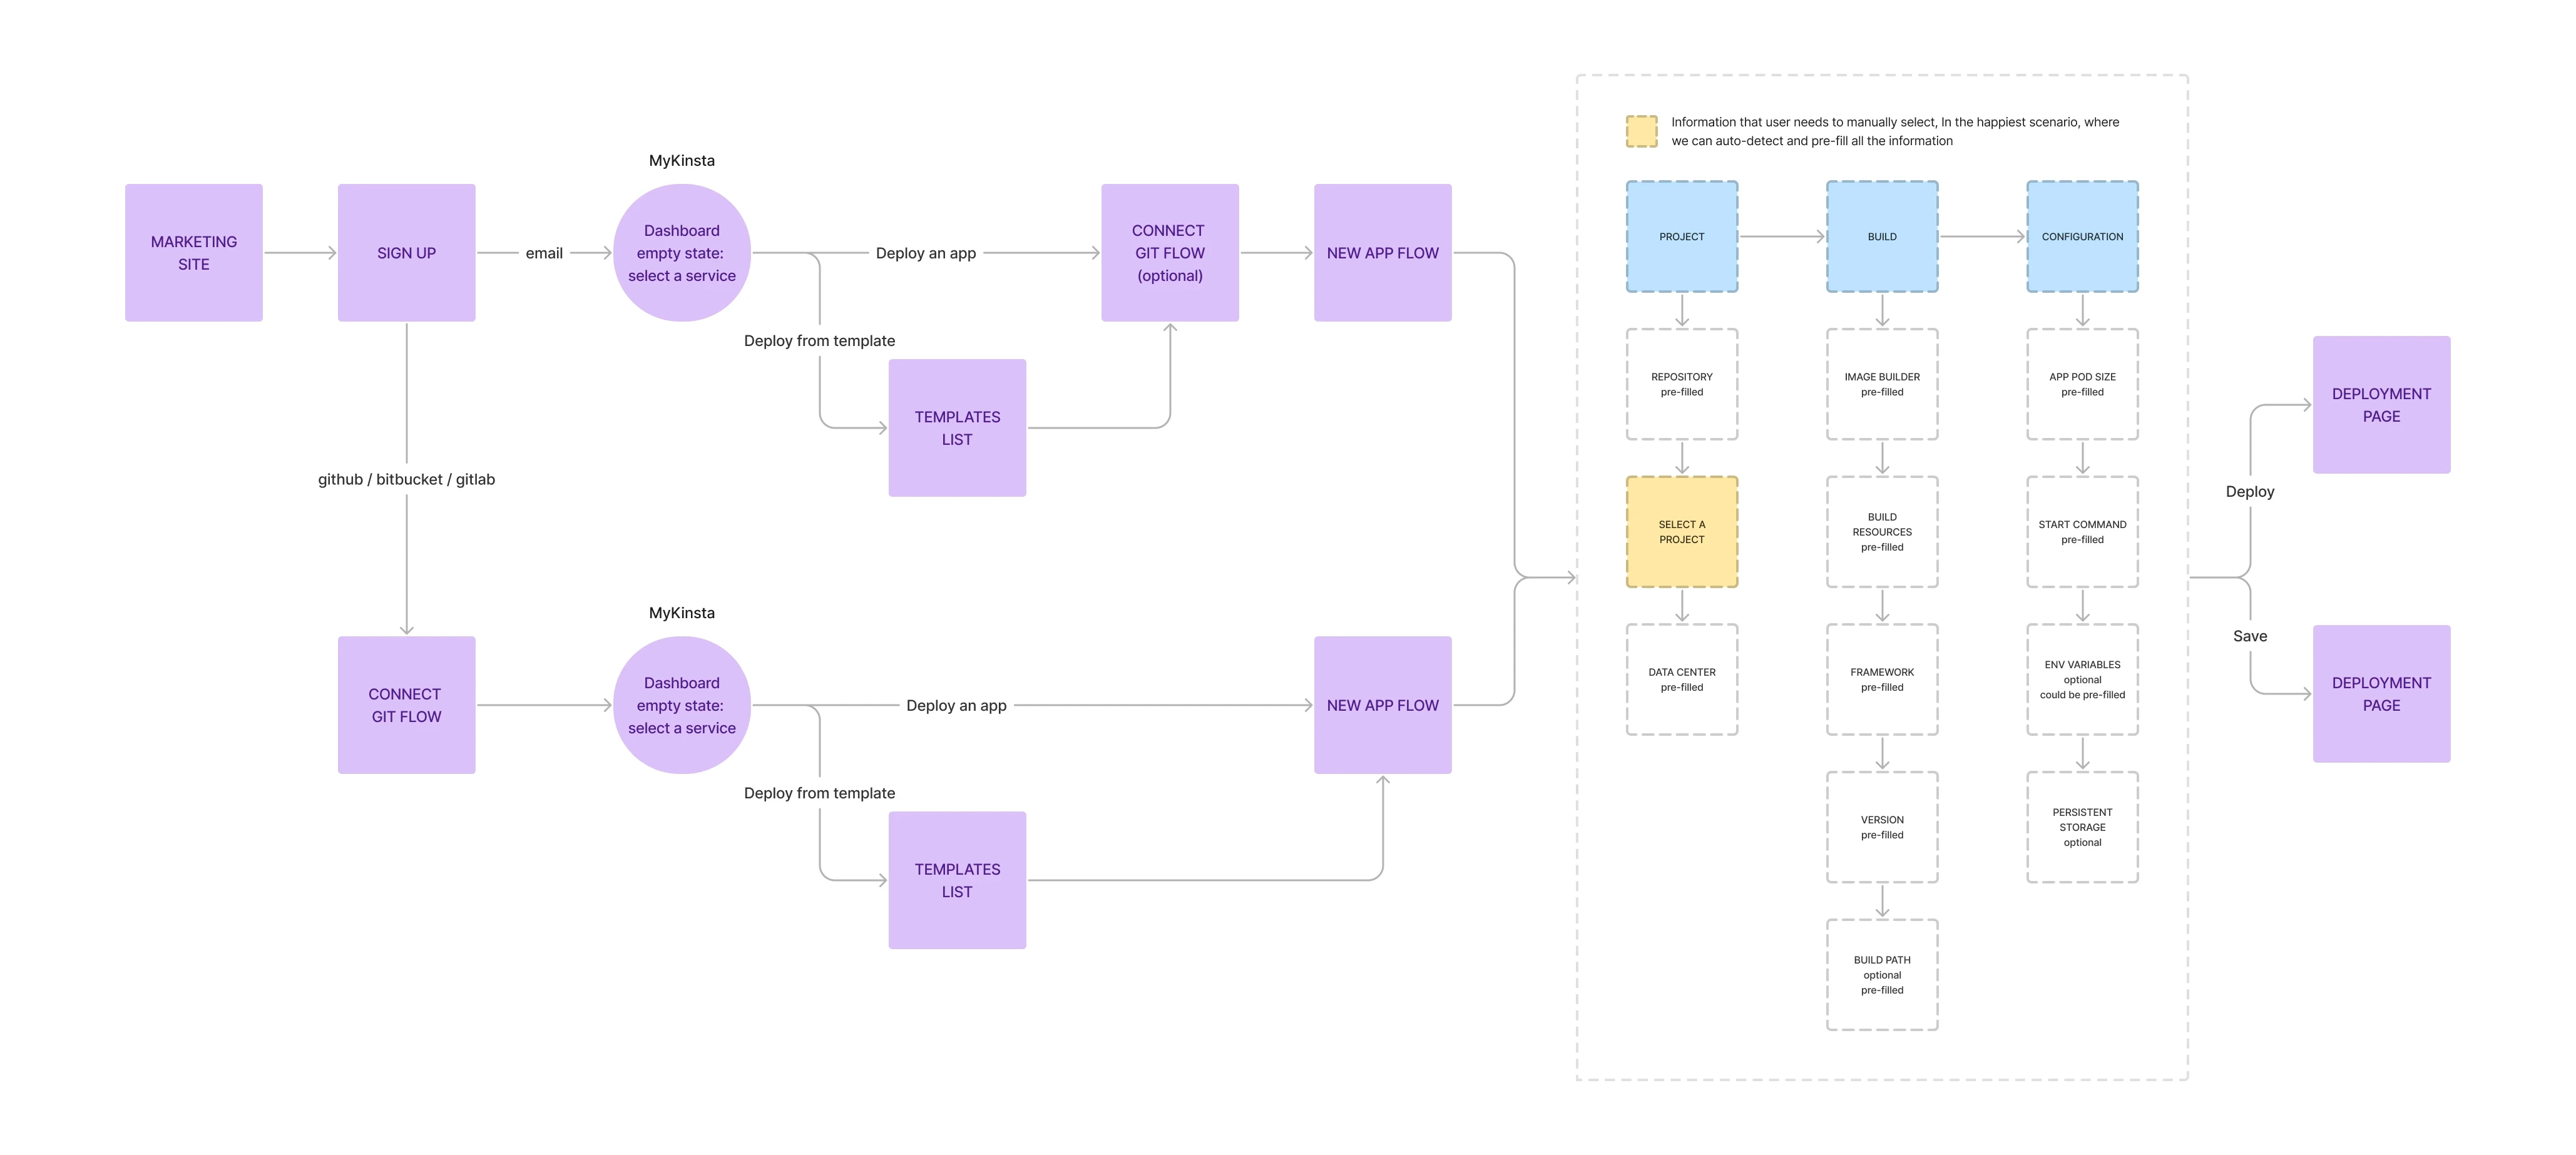Click the upper 'MyKinsta' heading
The width and height of the screenshot is (2576, 1155).
pos(682,160)
